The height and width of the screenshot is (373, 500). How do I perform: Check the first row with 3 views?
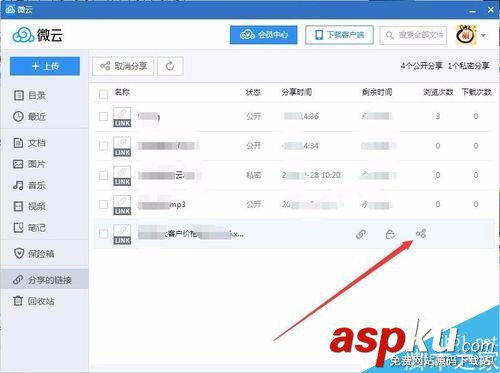point(103,117)
